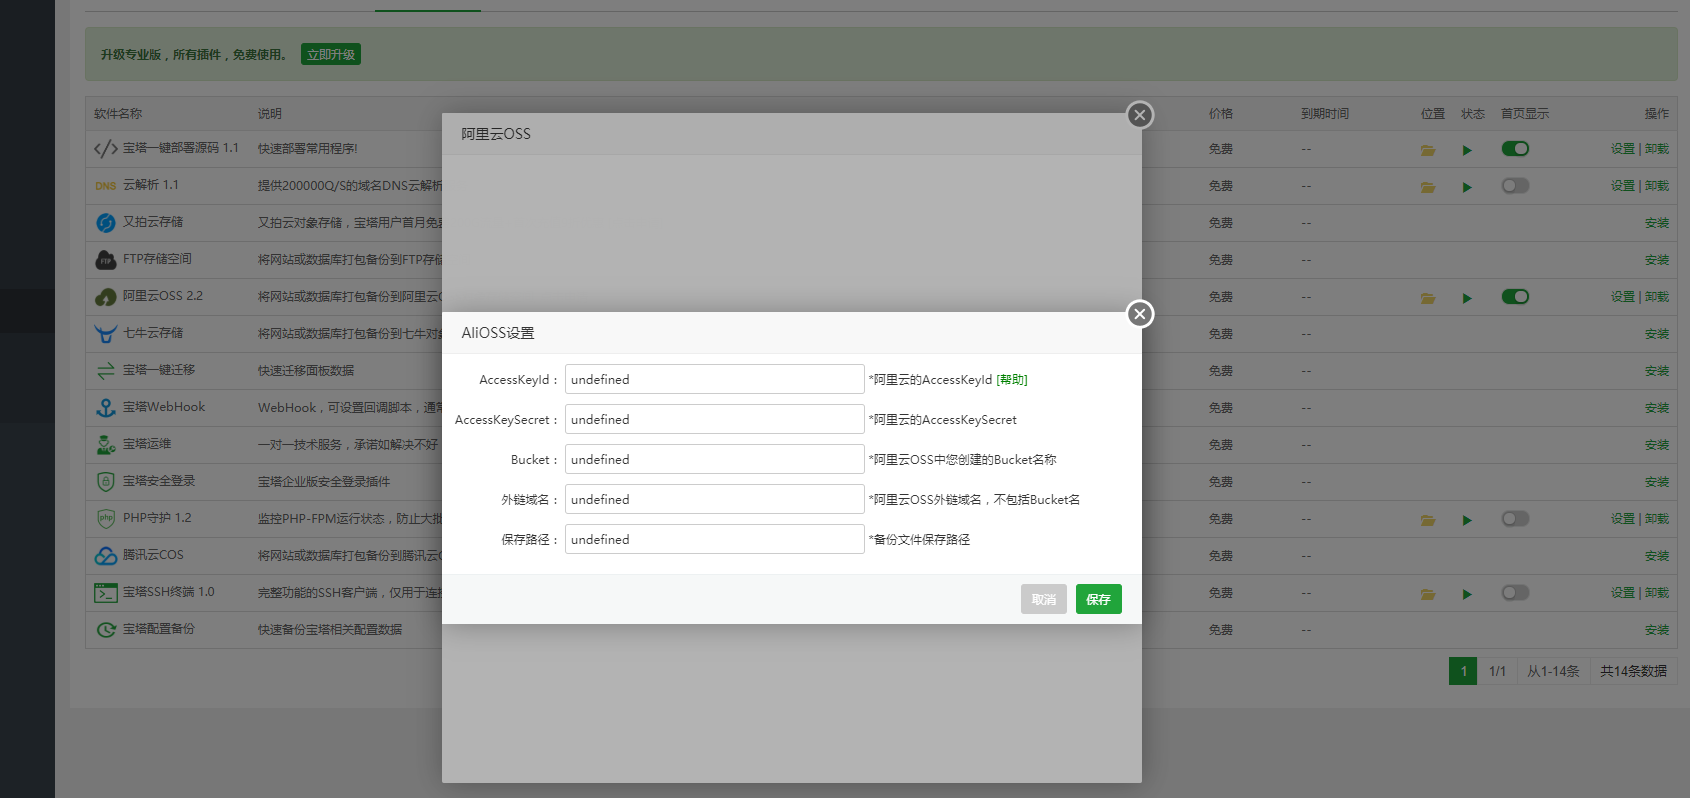
Task: Click 安装 for 宝塔配置备份
Action: tap(1657, 630)
